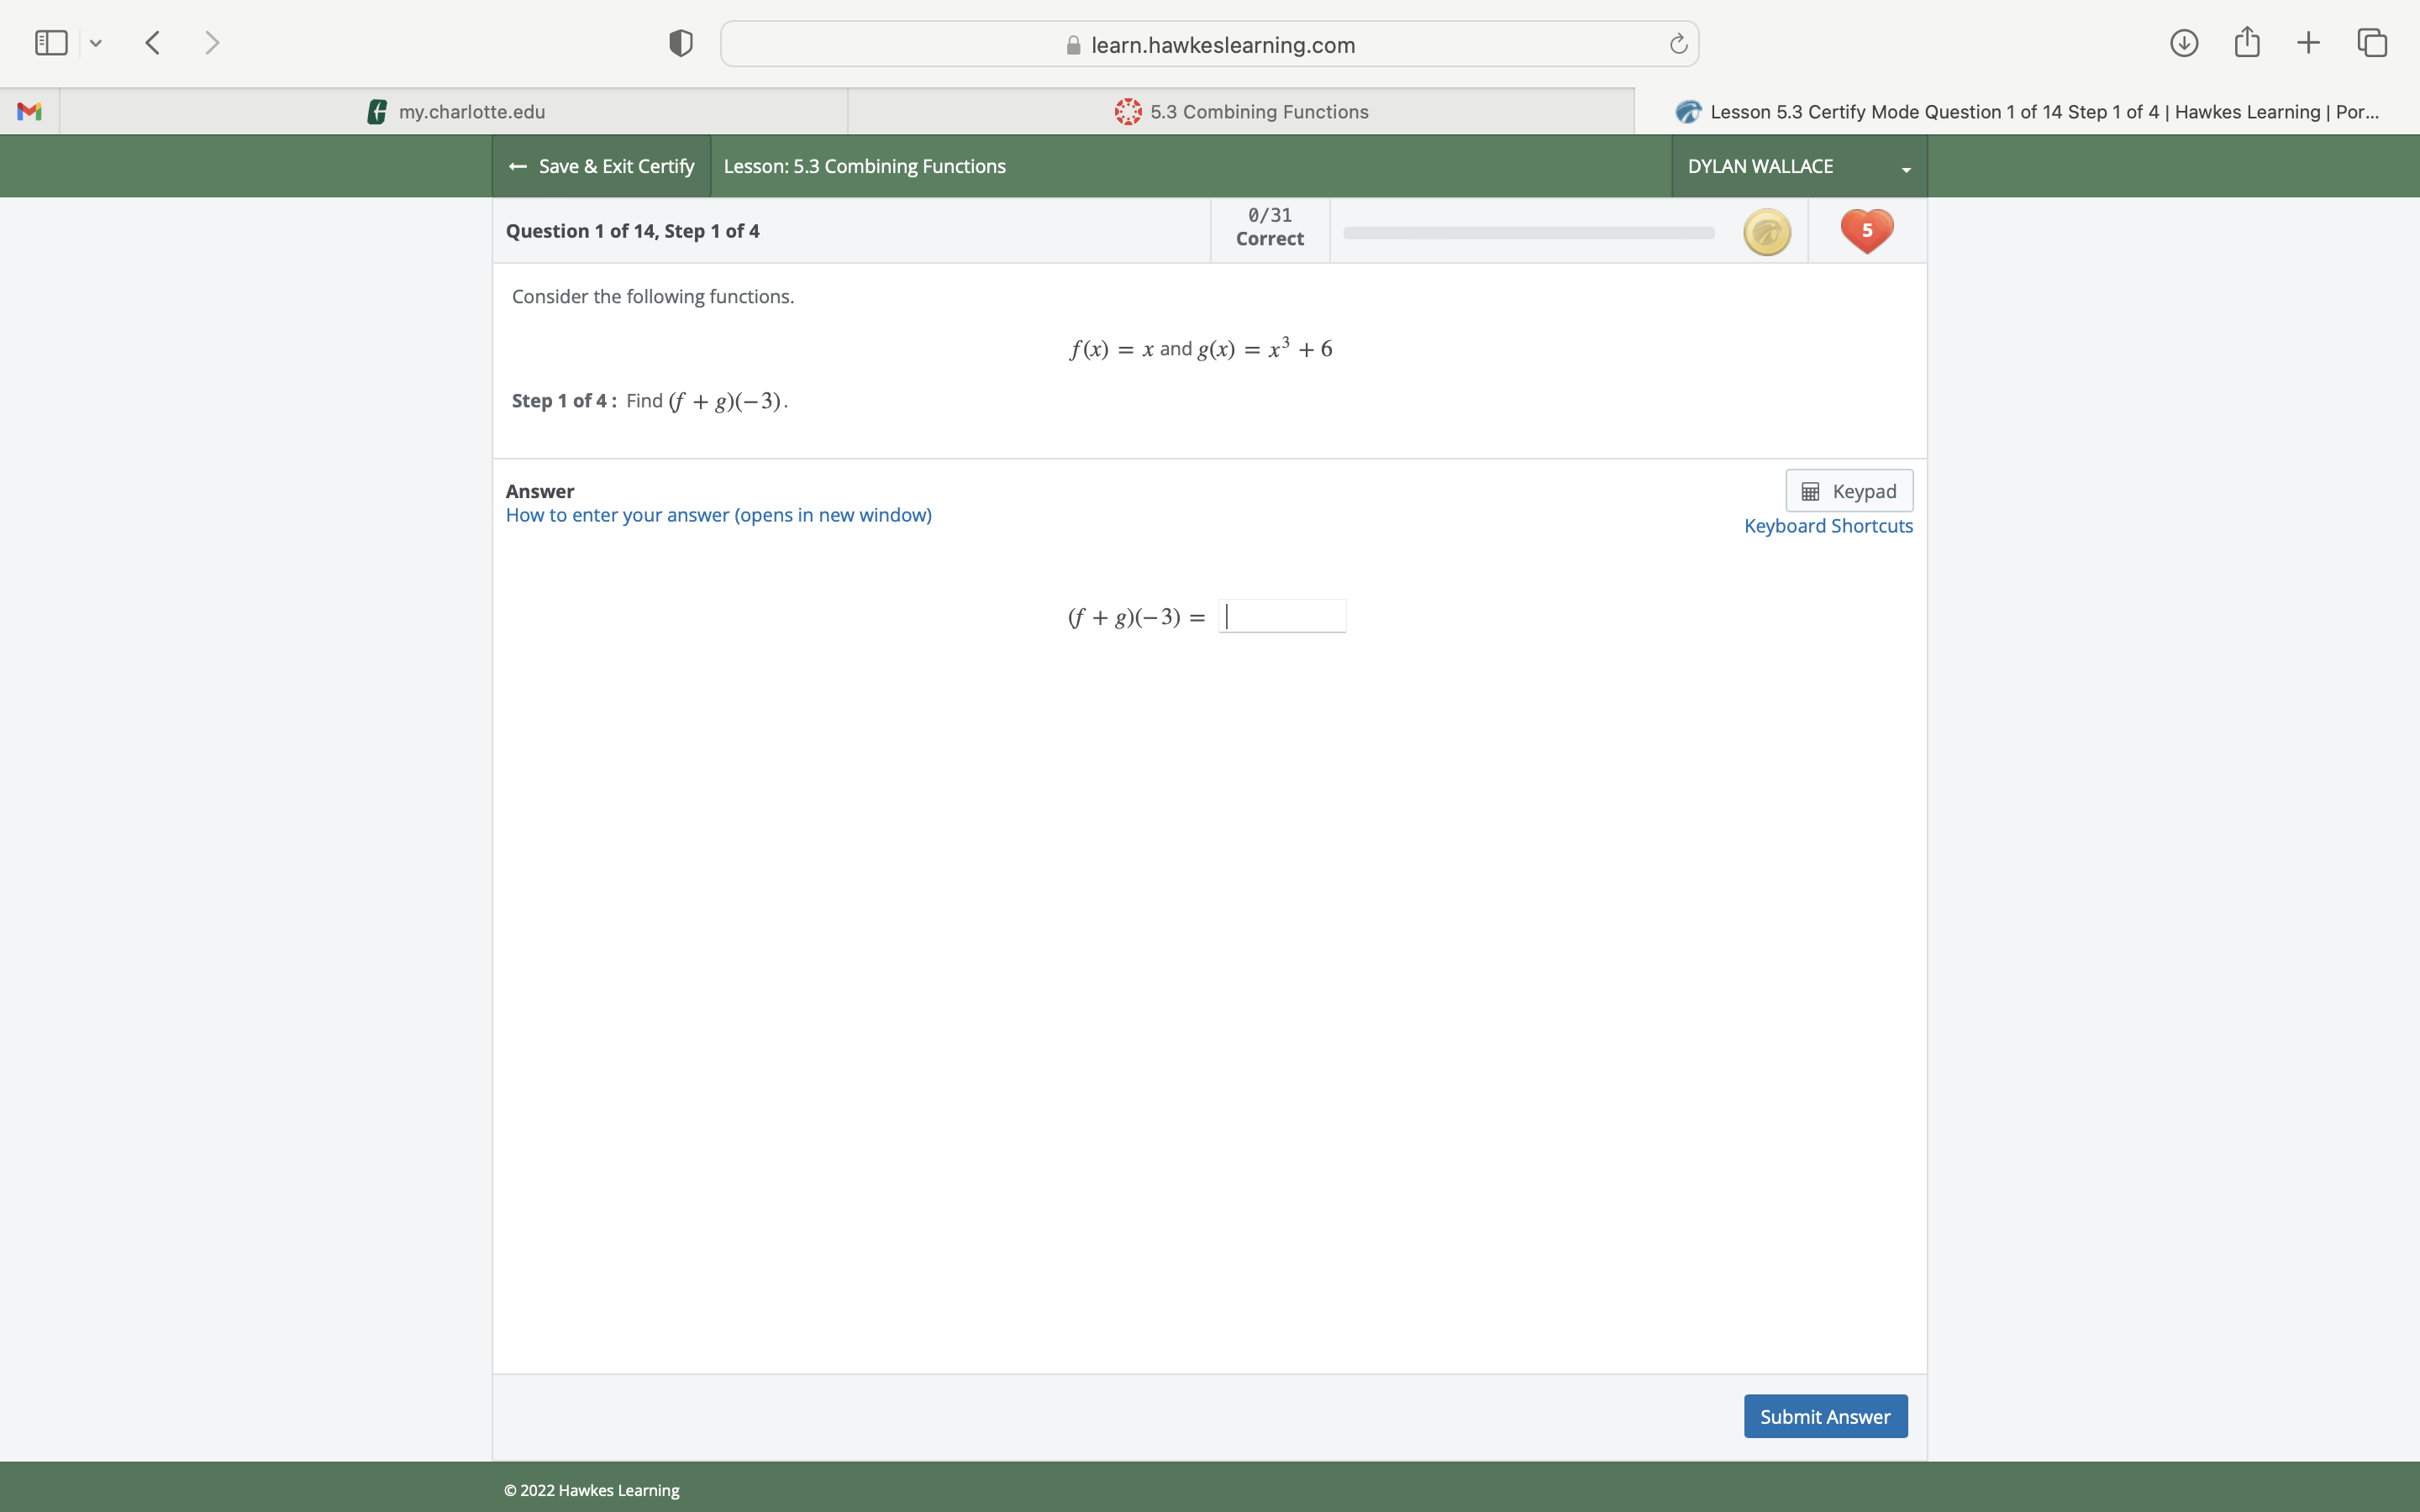Open the Keyboard Shortcuts link
The height and width of the screenshot is (1512, 2420).
(x=1827, y=526)
